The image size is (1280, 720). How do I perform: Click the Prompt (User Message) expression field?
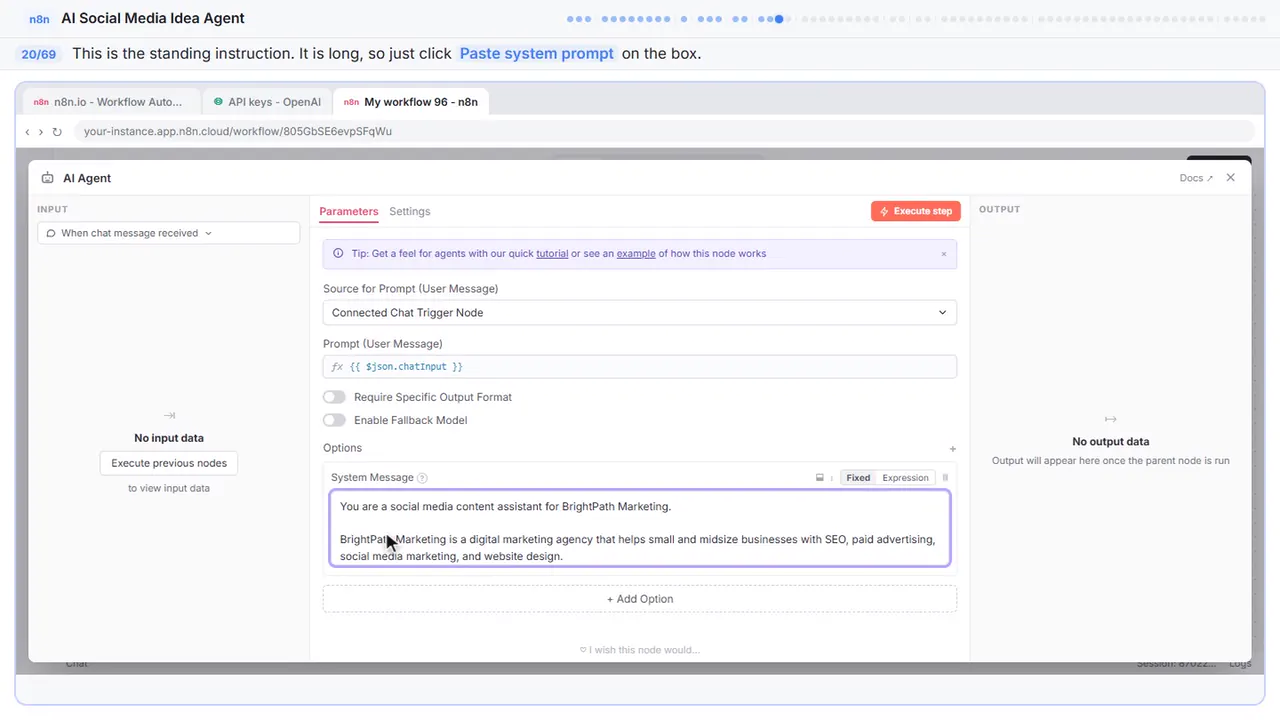point(640,367)
